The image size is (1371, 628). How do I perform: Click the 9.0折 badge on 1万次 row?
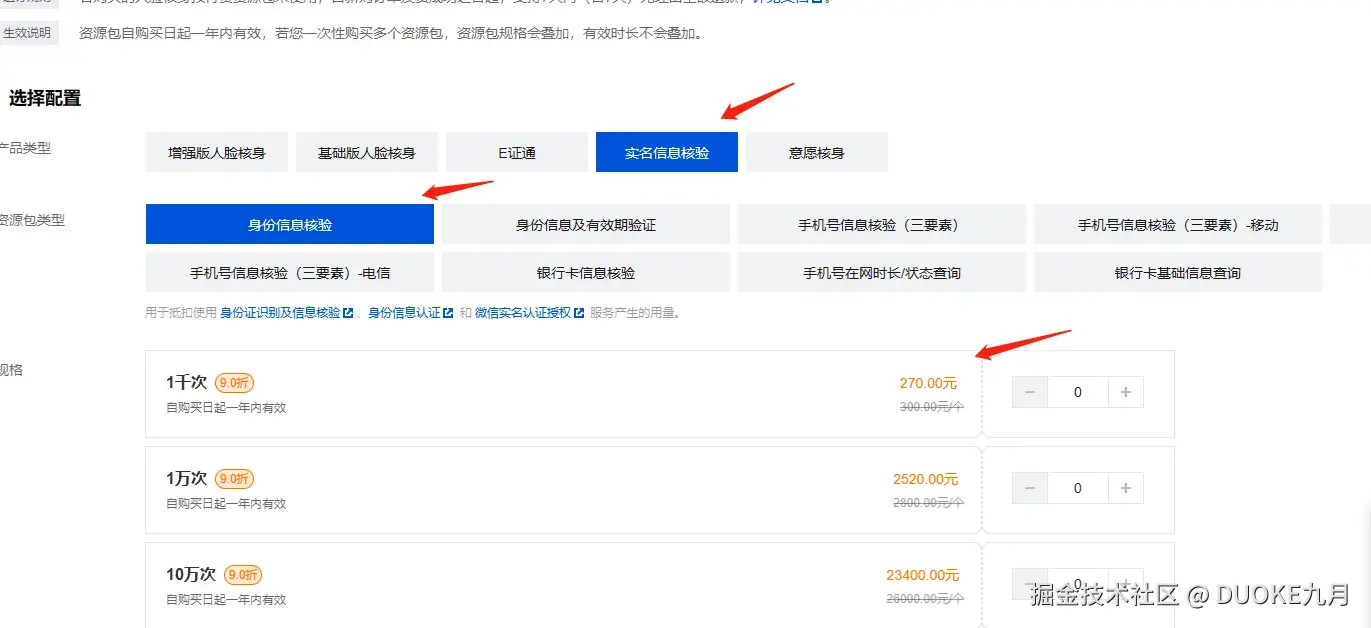(234, 479)
